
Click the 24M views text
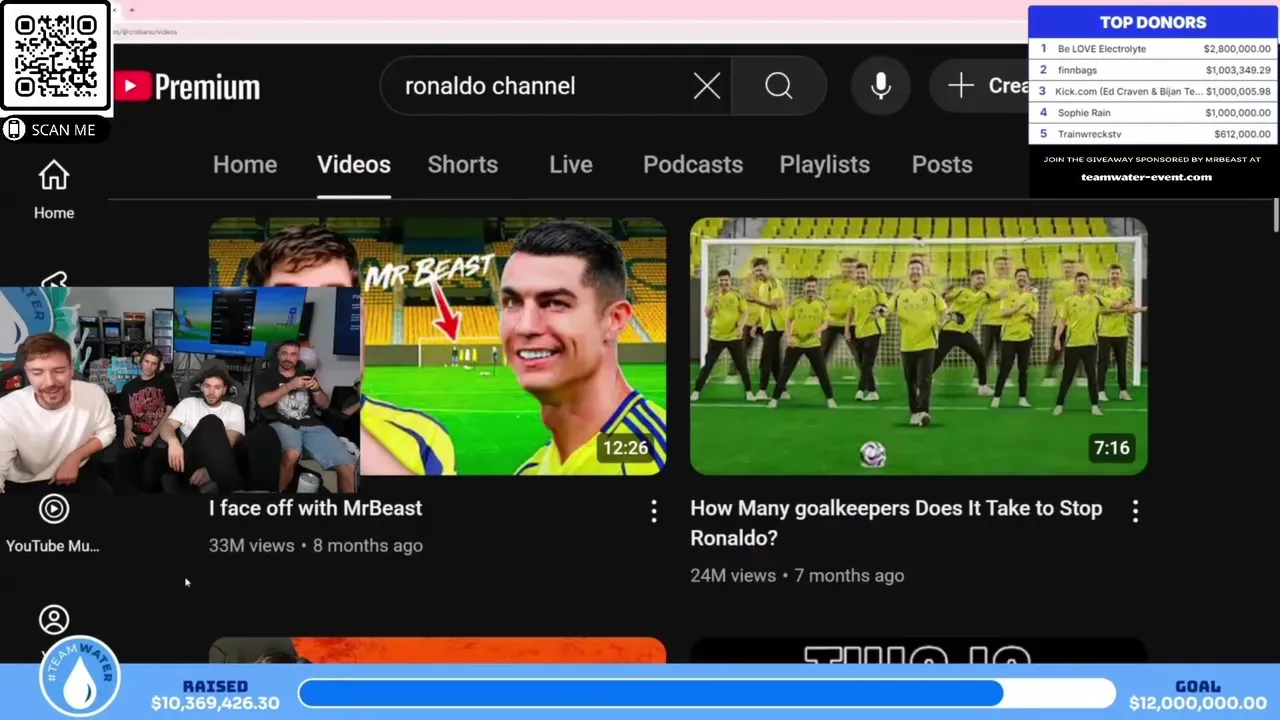[x=733, y=576]
